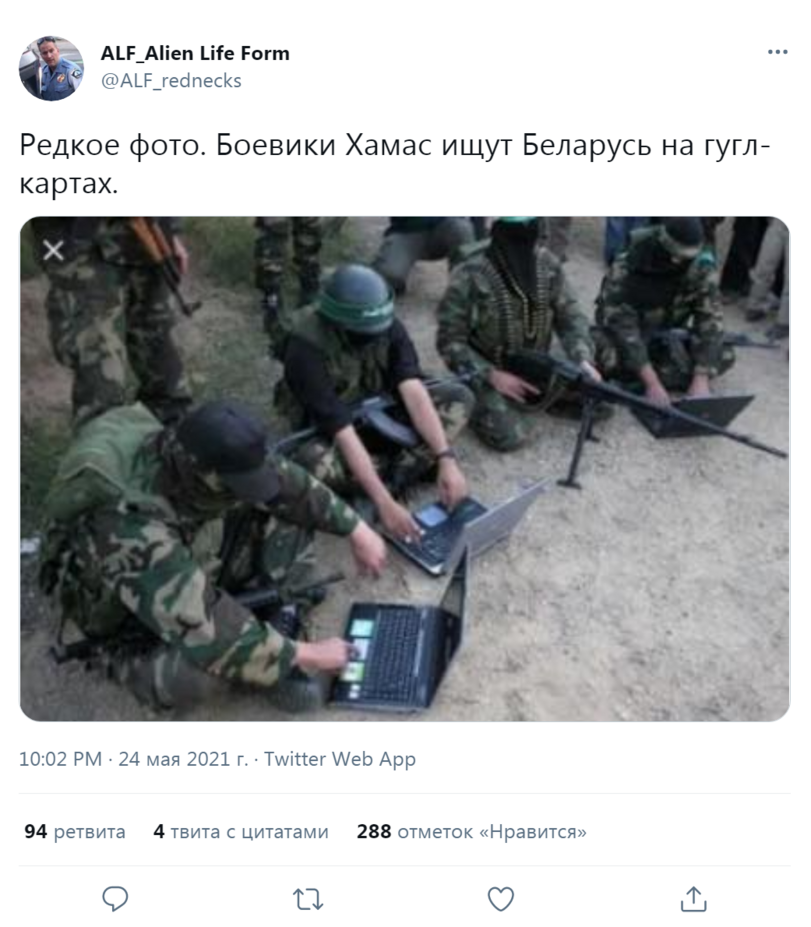Visit the @ALF_rednecks handle

171,80
